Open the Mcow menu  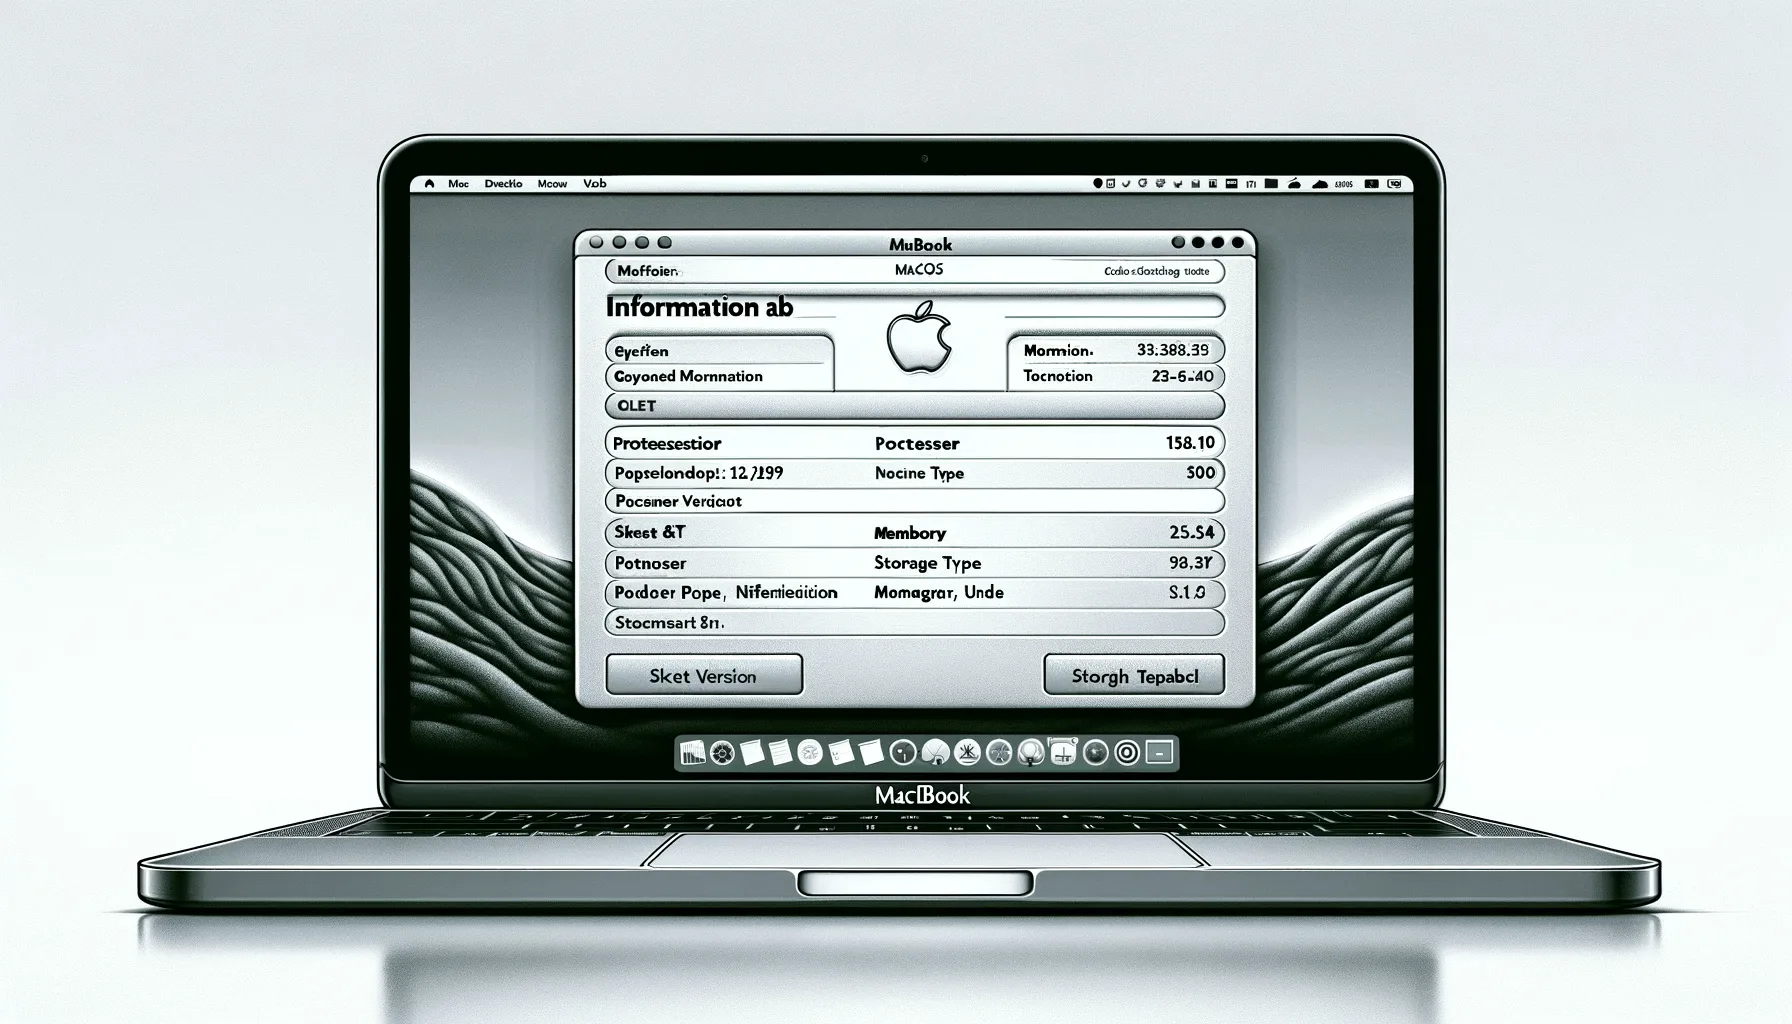pyautogui.click(x=552, y=184)
